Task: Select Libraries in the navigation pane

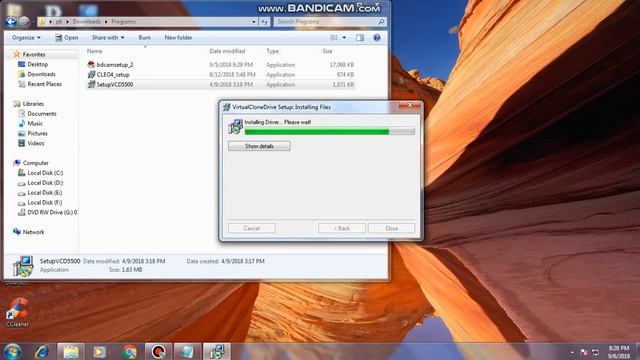Action: tap(33, 104)
